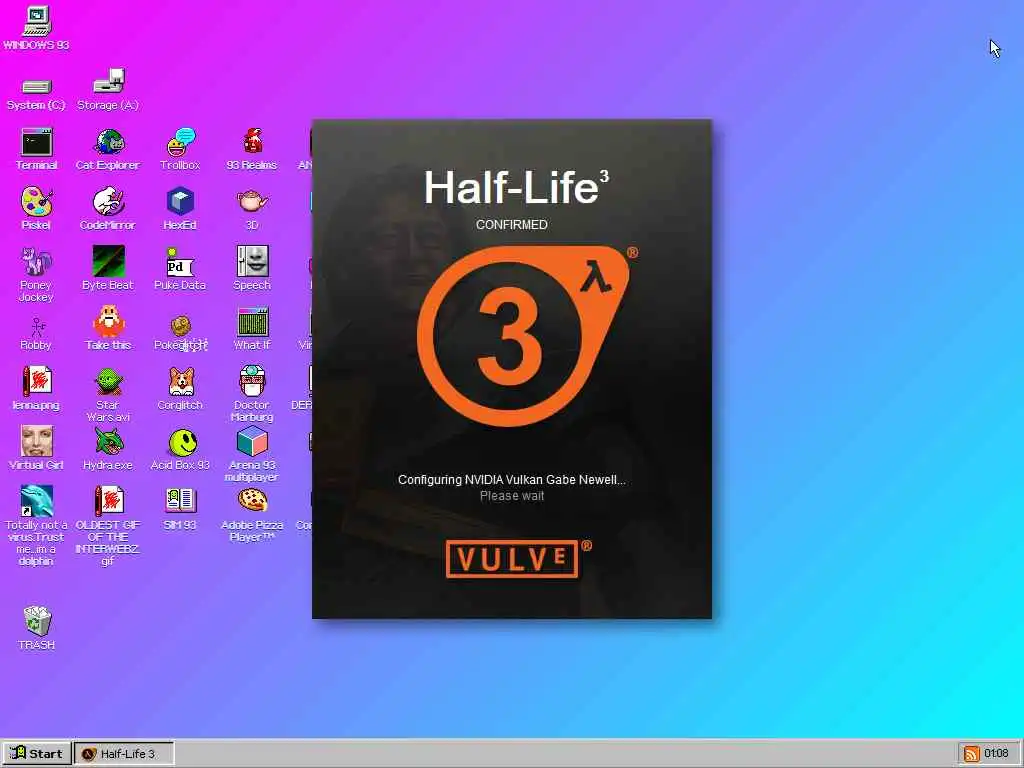This screenshot has height=768, width=1024.
Task: Launch the Trollbox chat icon
Action: click(x=180, y=150)
